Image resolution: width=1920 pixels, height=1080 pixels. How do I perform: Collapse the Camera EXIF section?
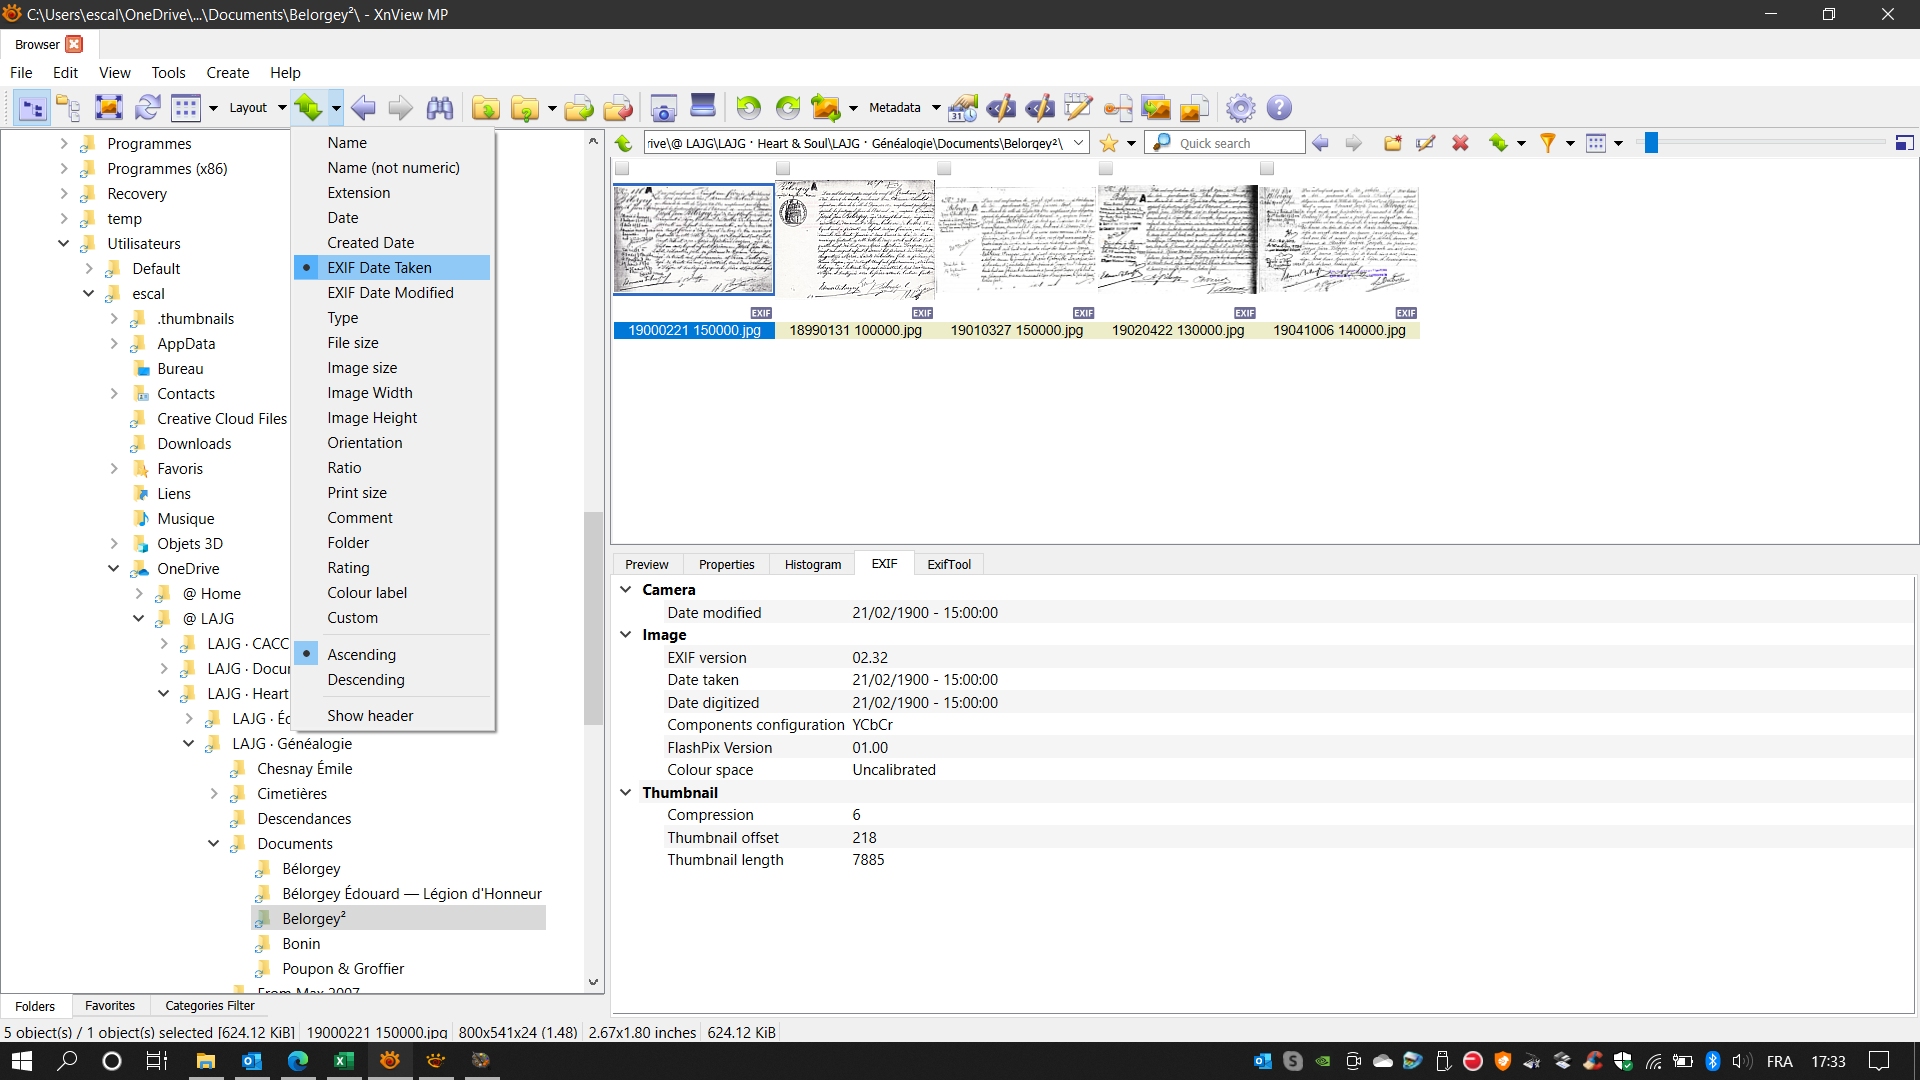click(626, 590)
